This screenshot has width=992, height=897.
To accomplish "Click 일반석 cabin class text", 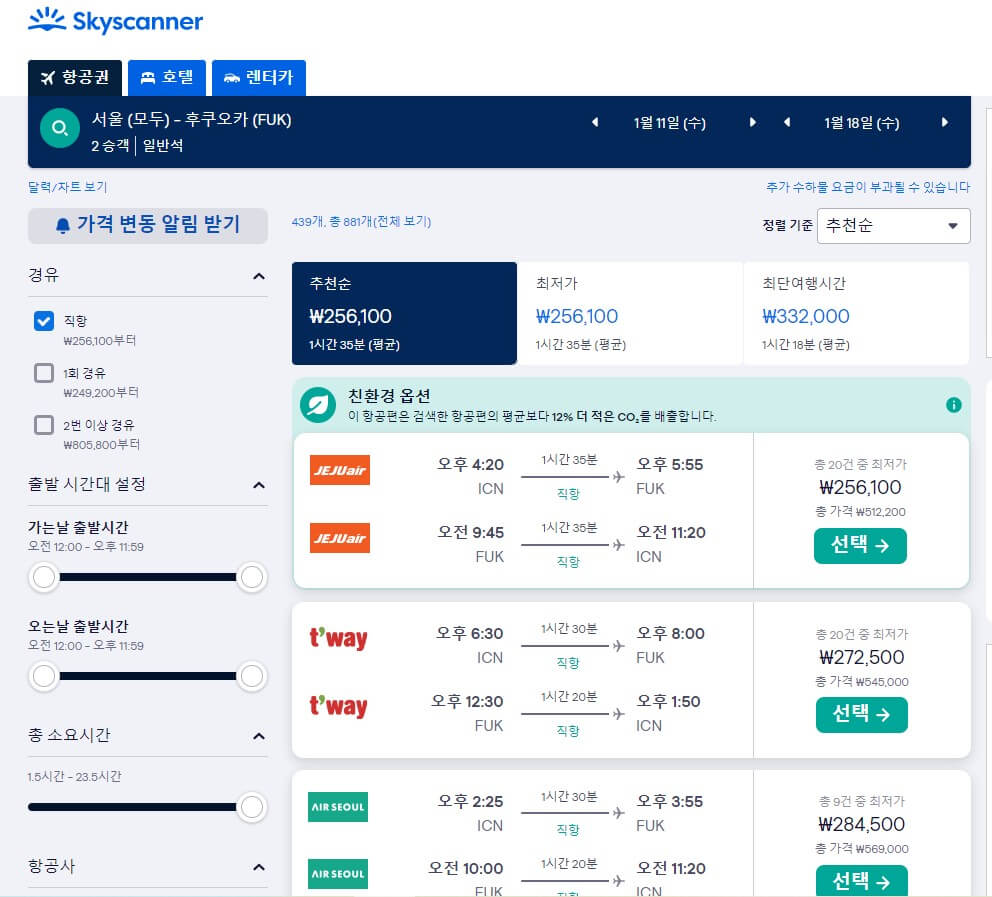I will (x=163, y=145).
